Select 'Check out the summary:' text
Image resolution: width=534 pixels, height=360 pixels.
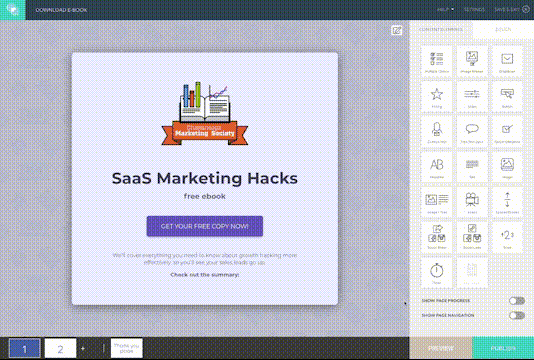click(205, 275)
